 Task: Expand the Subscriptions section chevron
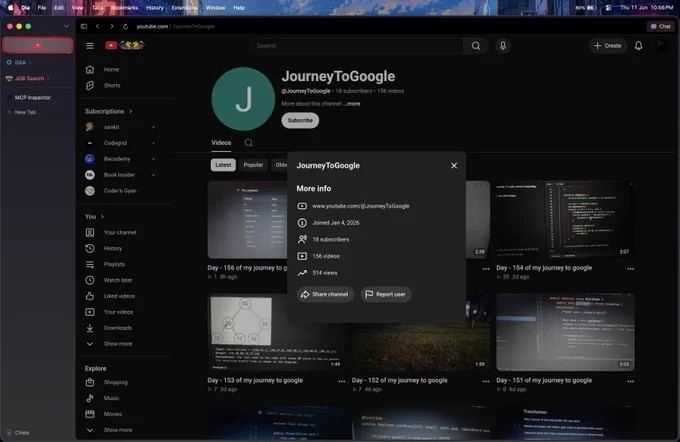131,111
